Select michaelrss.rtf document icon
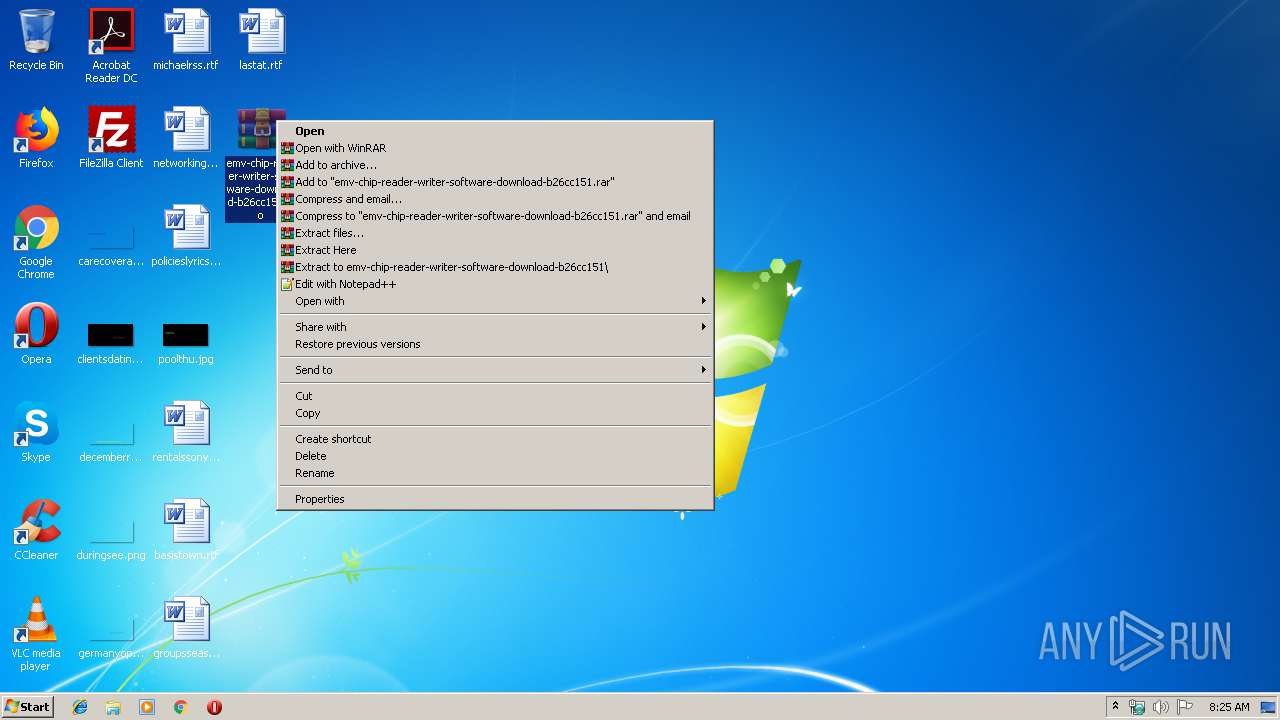Screen dimensions: 1280x720 (x=186, y=40)
